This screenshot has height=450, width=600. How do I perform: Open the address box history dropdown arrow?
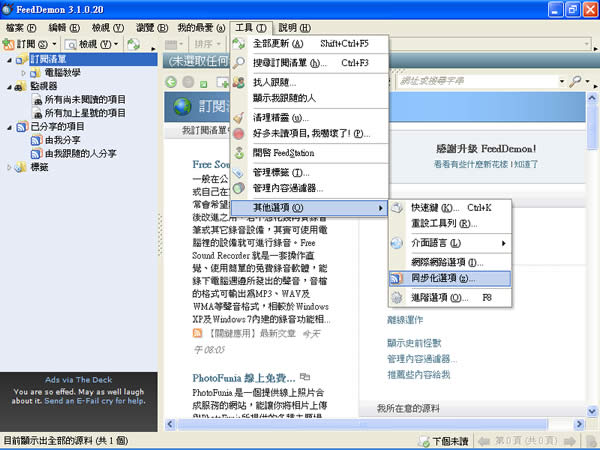tap(562, 82)
